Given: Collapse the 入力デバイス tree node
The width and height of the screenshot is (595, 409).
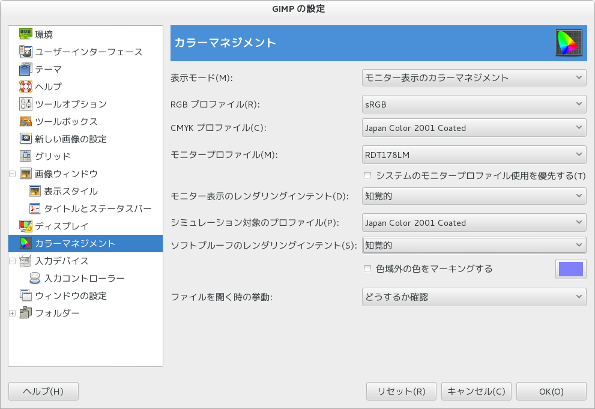Looking at the screenshot, I should coord(13,261).
